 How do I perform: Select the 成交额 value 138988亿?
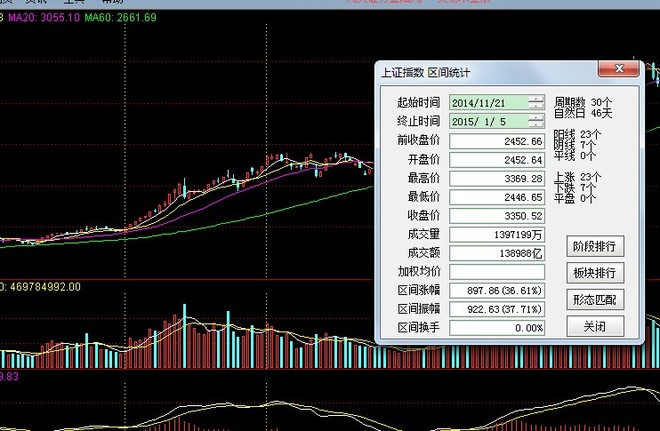[497, 253]
